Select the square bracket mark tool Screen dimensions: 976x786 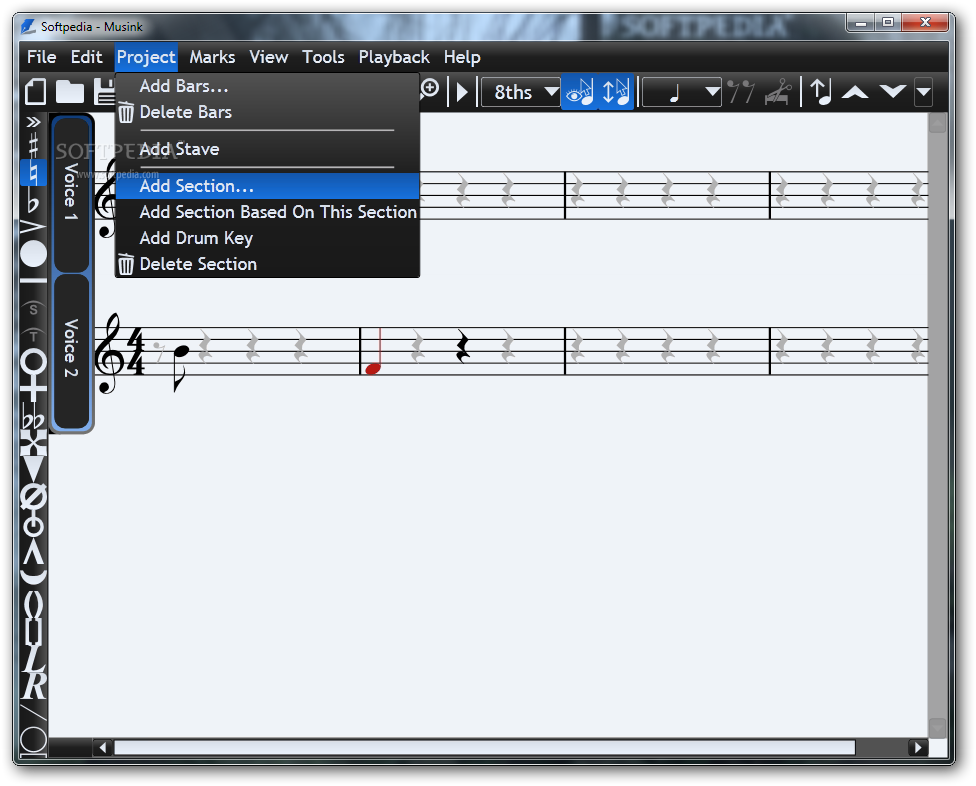coord(33,631)
